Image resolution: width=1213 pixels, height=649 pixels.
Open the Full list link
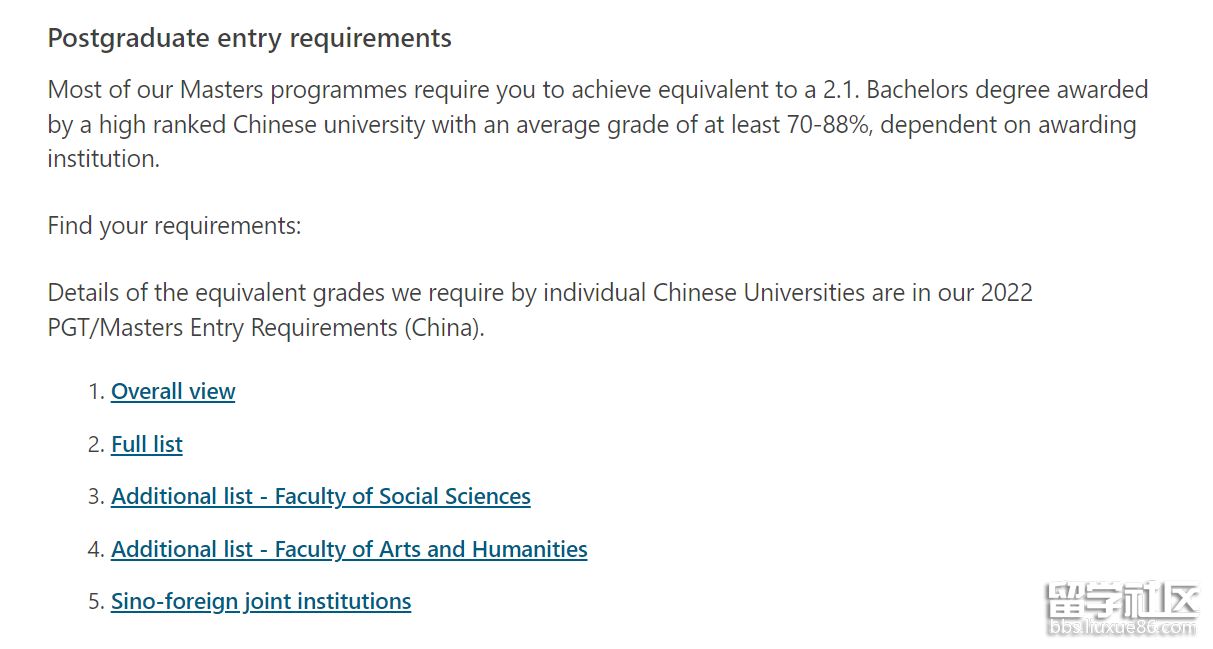(x=147, y=444)
